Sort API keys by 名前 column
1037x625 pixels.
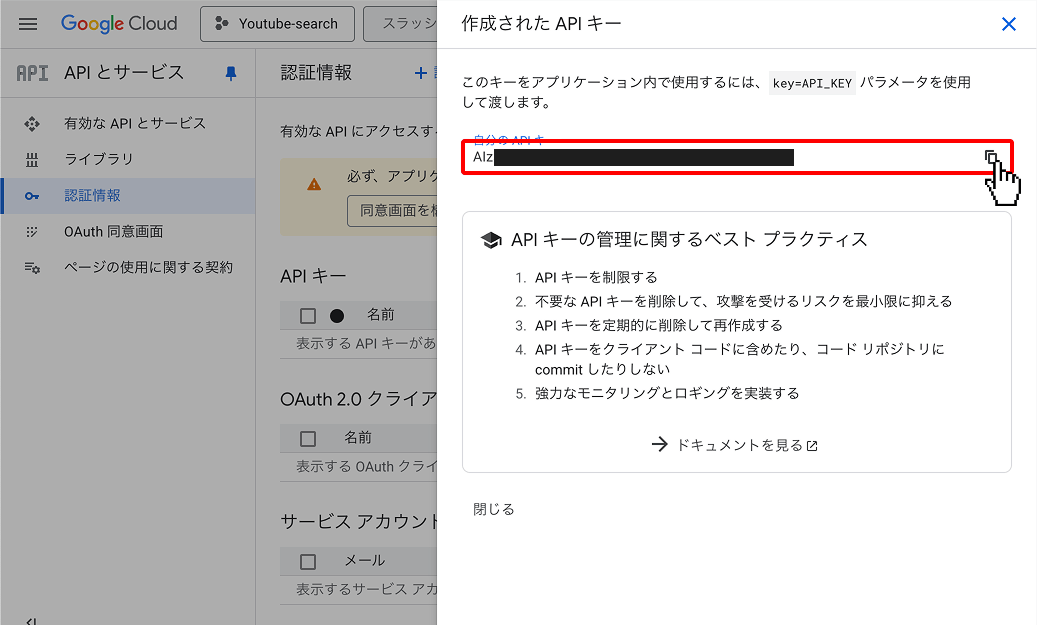380,315
